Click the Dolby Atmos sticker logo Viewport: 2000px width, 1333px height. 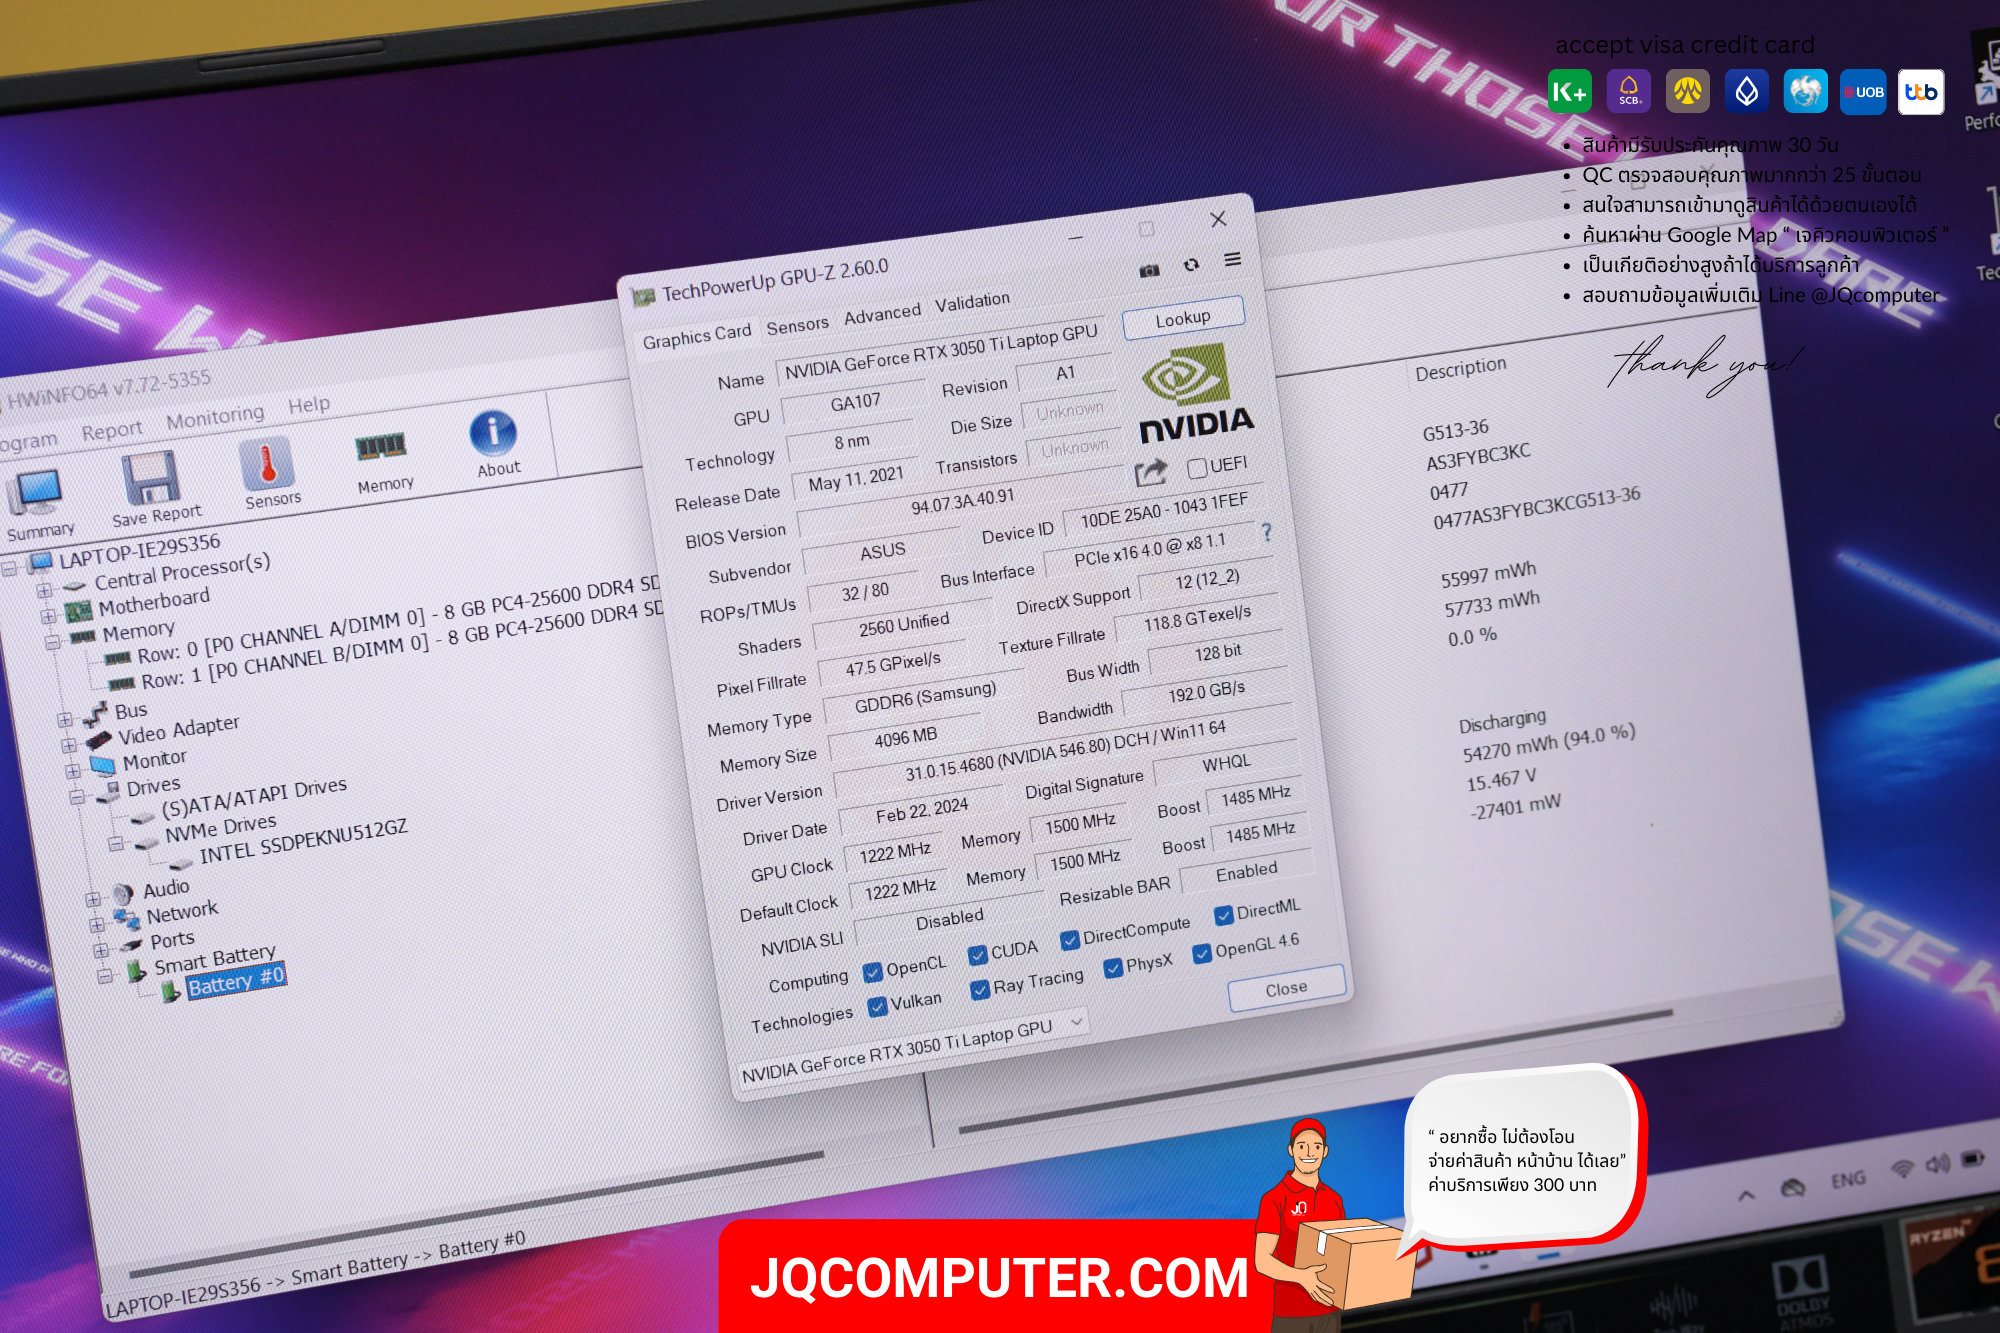(x=1801, y=1291)
